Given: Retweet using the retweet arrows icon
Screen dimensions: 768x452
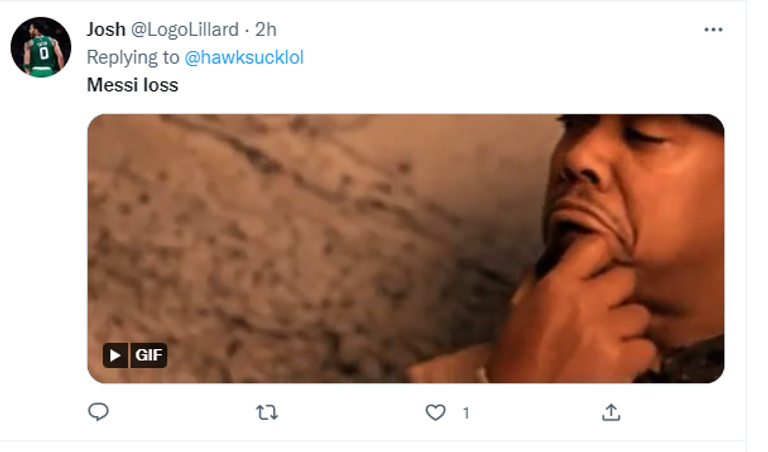Looking at the screenshot, I should pyautogui.click(x=267, y=411).
